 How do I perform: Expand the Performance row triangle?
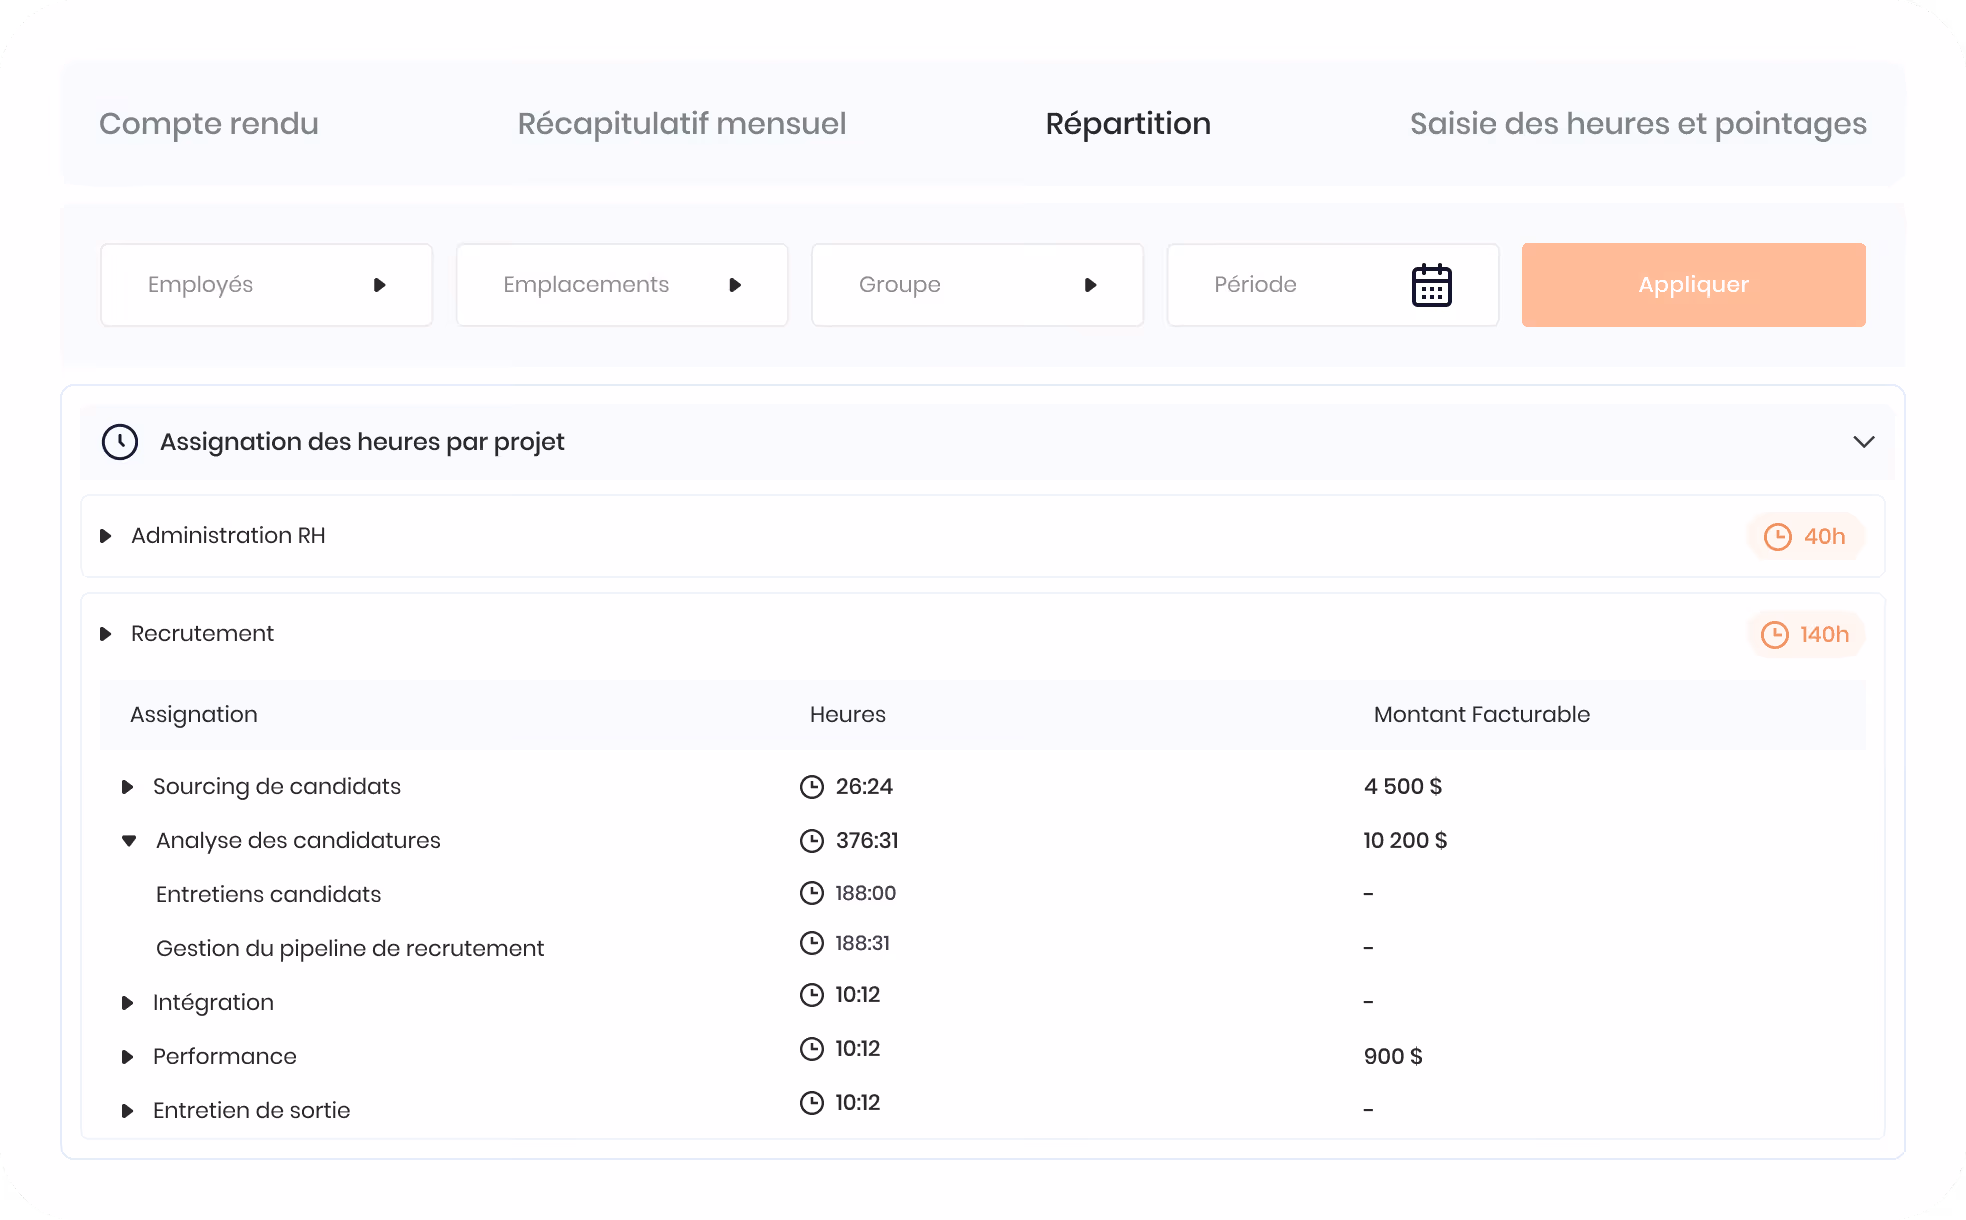127,1057
